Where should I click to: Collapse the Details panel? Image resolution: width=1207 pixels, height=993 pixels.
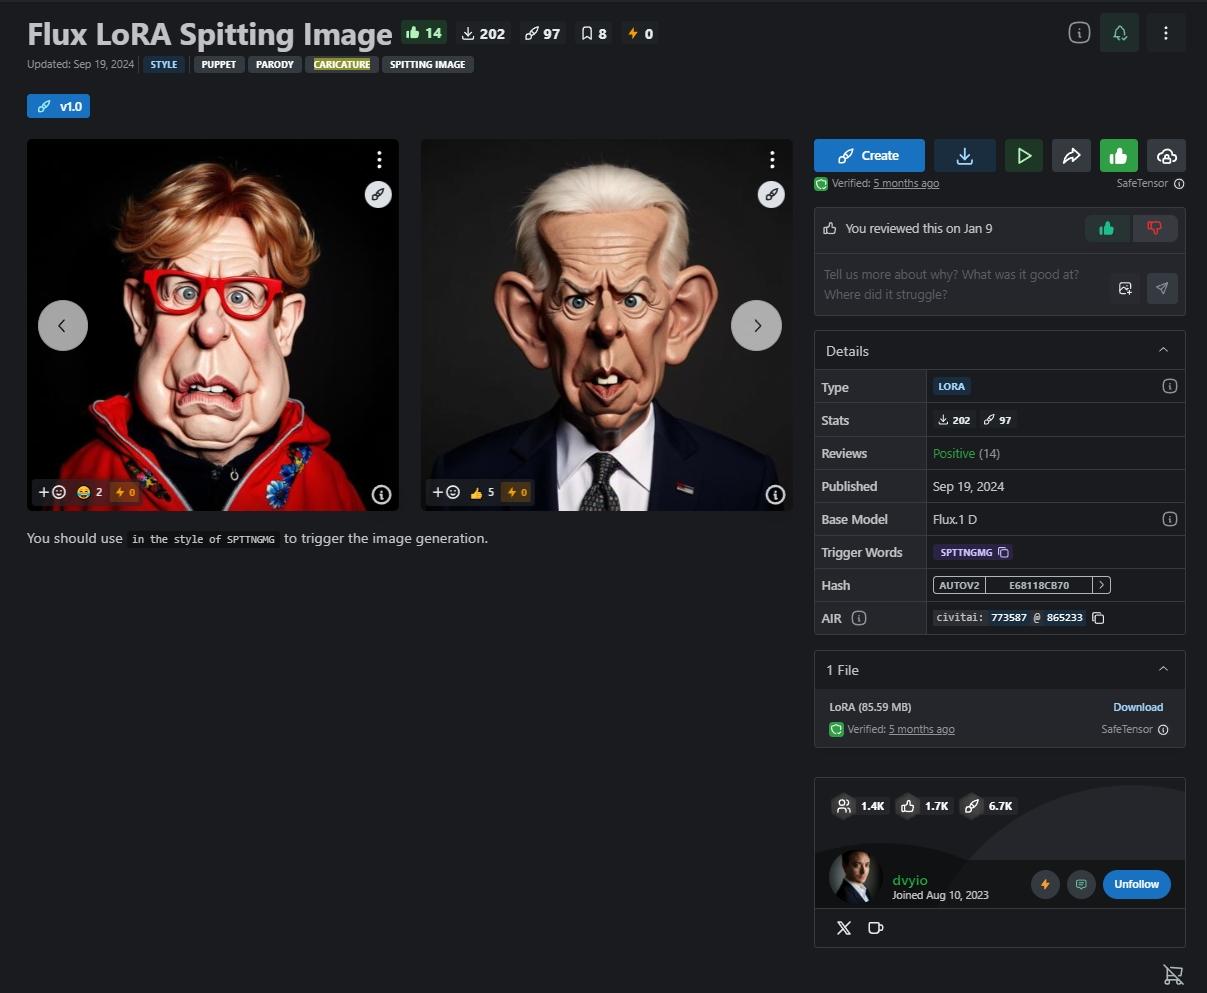point(1163,350)
